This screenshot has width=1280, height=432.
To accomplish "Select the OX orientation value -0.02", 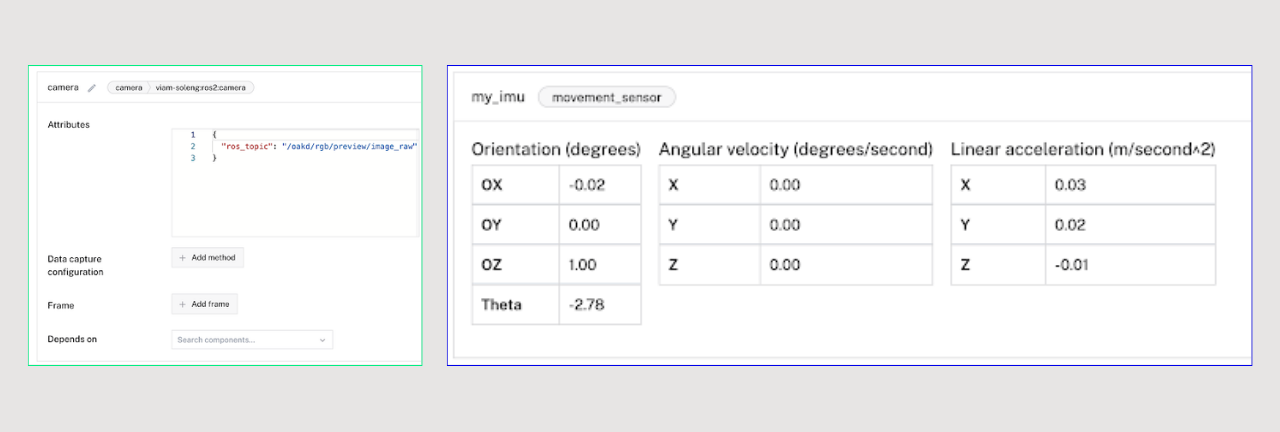I will (600, 185).
